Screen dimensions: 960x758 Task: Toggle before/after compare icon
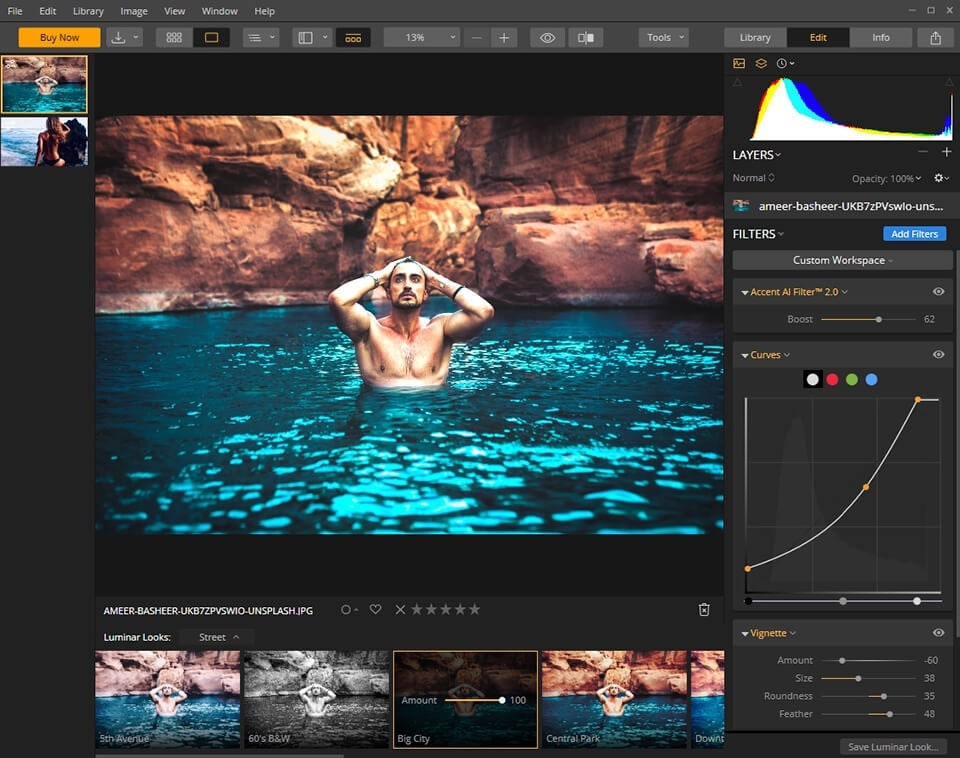pos(585,38)
